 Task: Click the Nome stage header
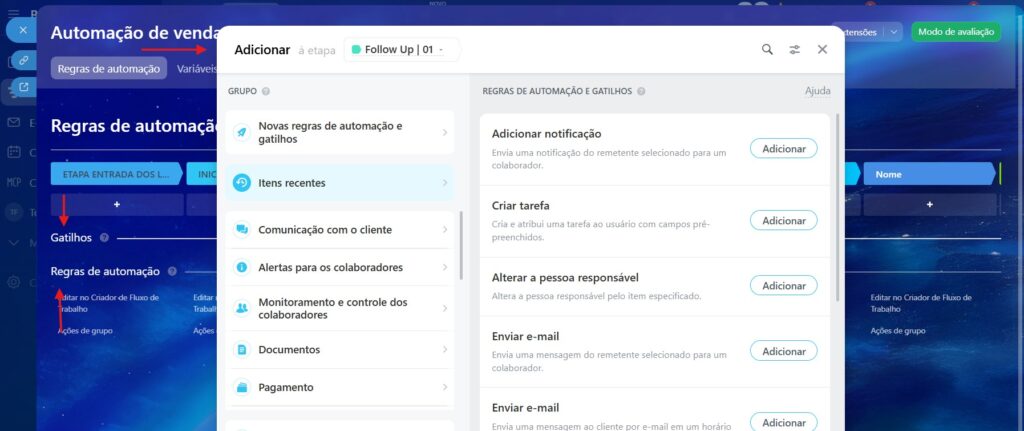point(930,174)
